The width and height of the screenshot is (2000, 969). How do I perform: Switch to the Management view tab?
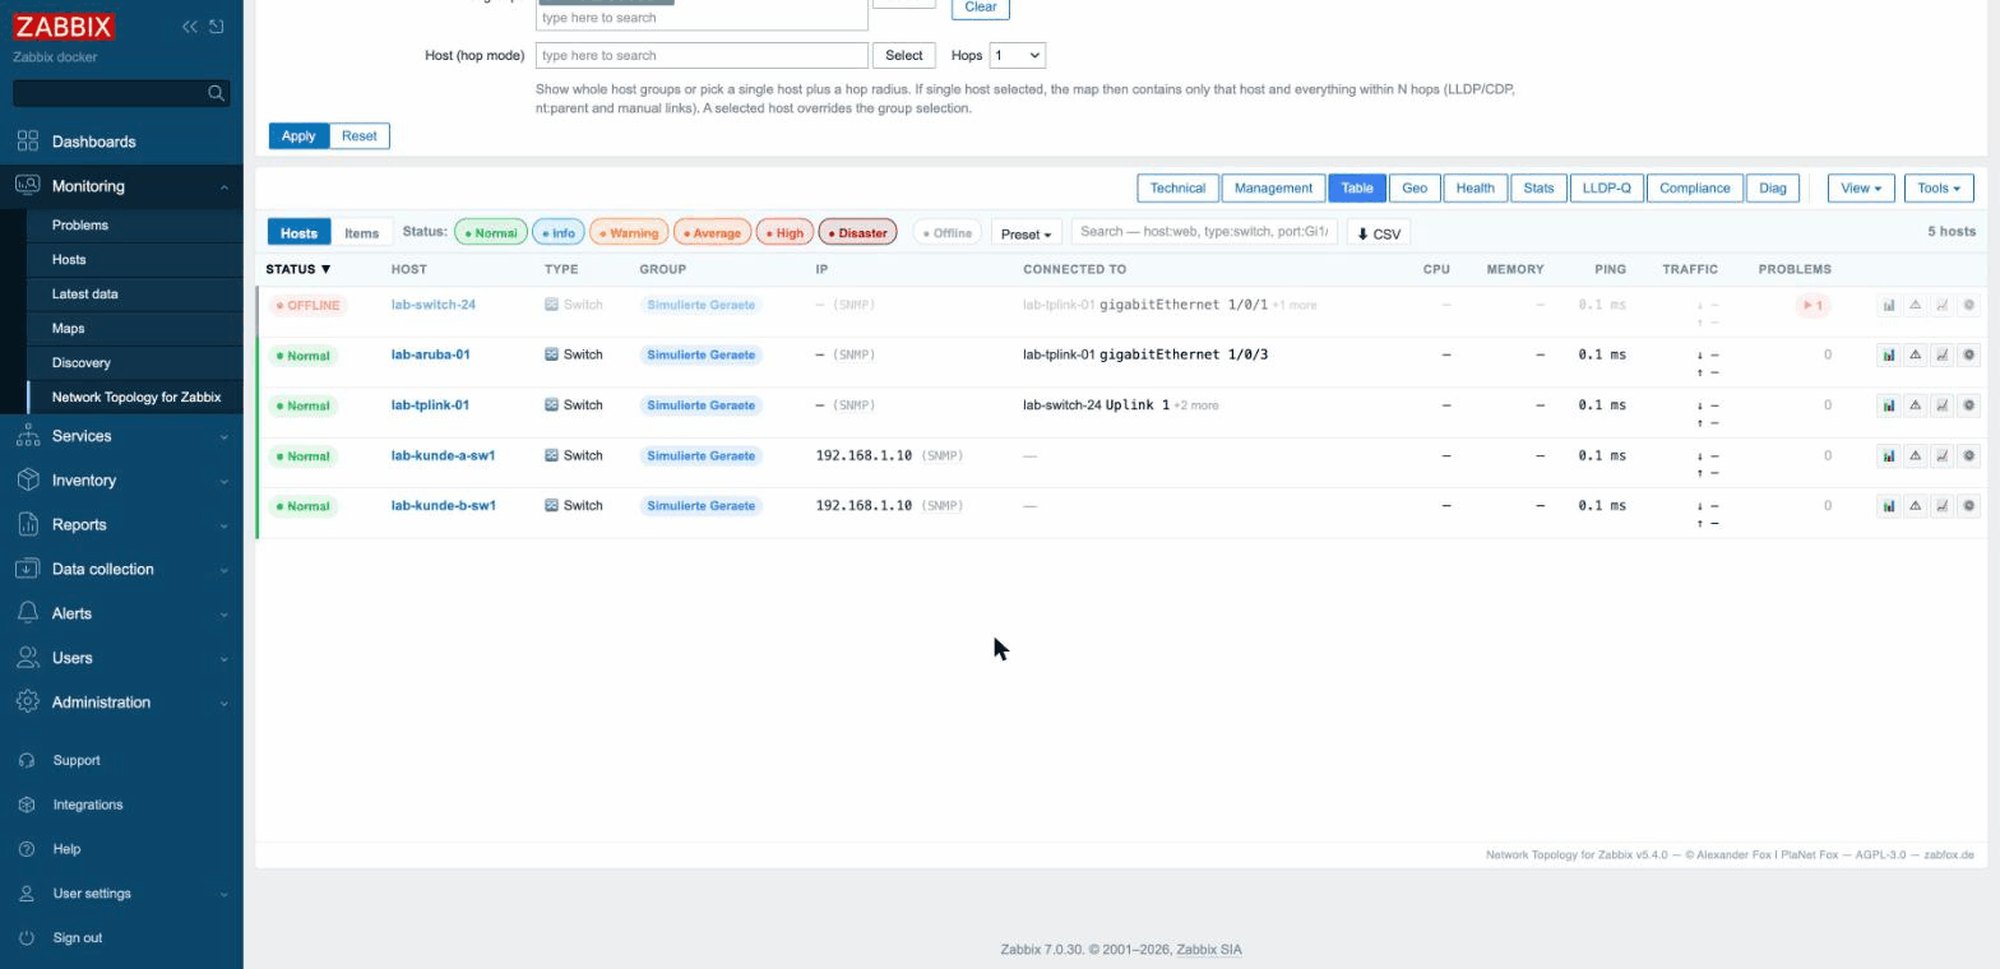1274,188
